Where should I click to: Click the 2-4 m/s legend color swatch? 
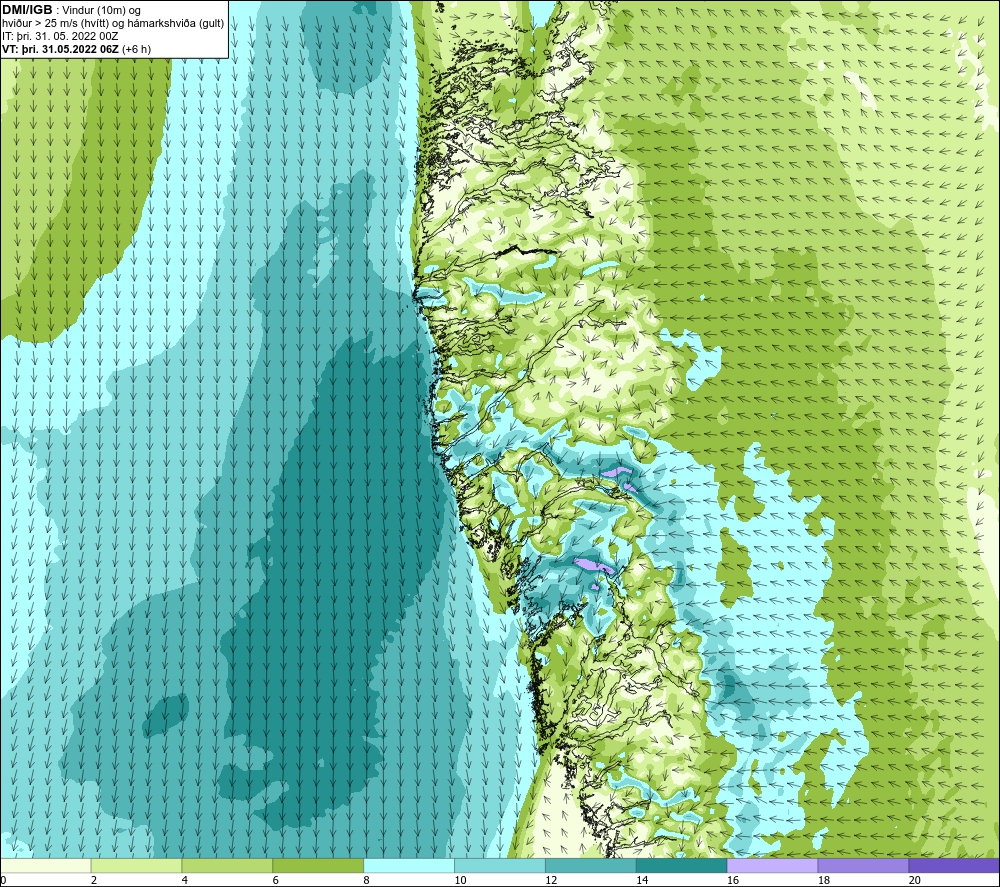tap(136, 865)
